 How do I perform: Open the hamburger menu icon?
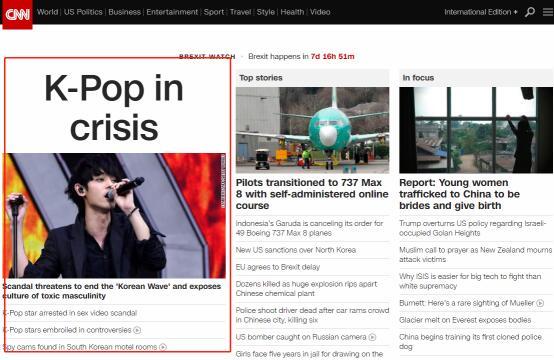[548, 12]
